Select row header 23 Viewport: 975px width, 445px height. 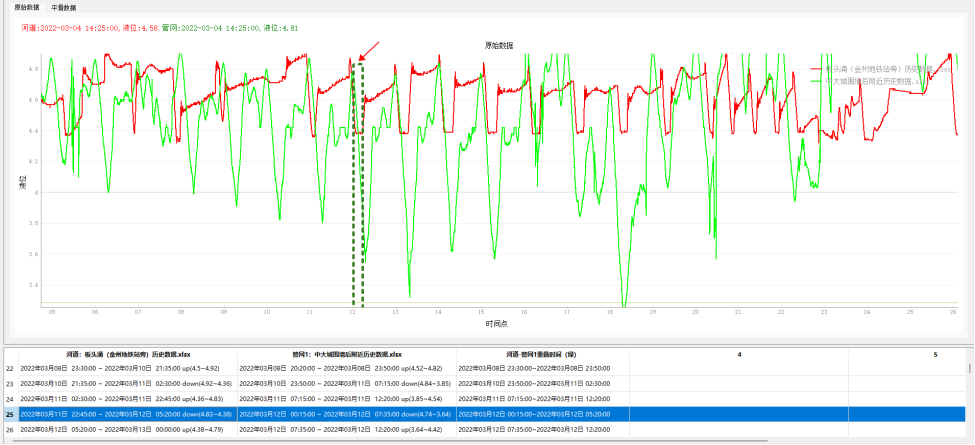[9, 383]
